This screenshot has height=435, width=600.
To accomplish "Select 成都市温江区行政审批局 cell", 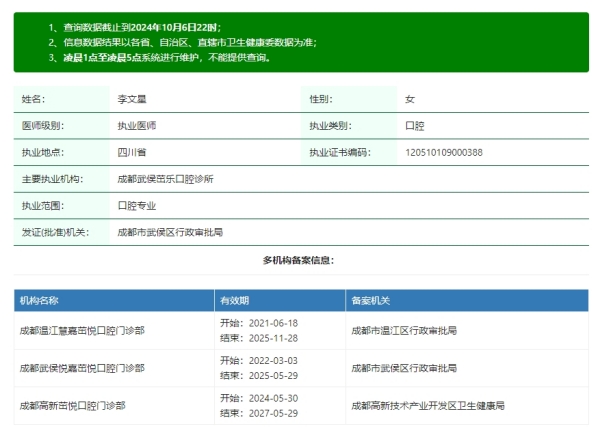I will (x=404, y=330).
